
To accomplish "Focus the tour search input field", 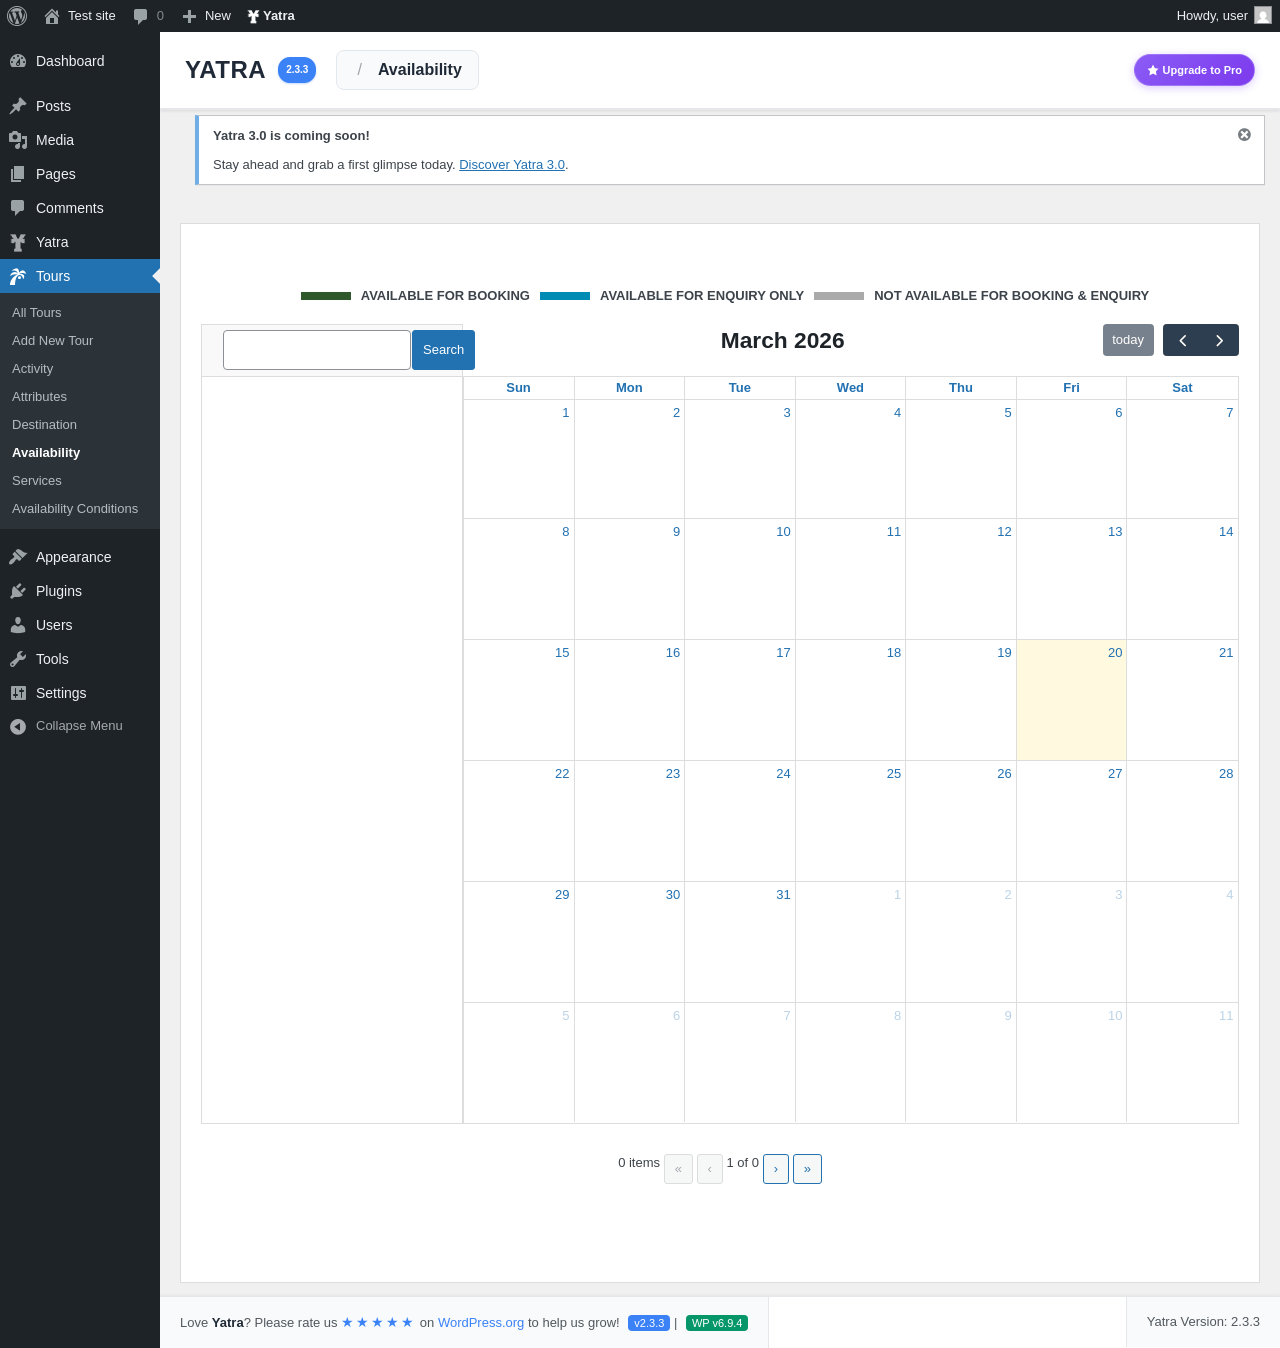I will tap(317, 350).
